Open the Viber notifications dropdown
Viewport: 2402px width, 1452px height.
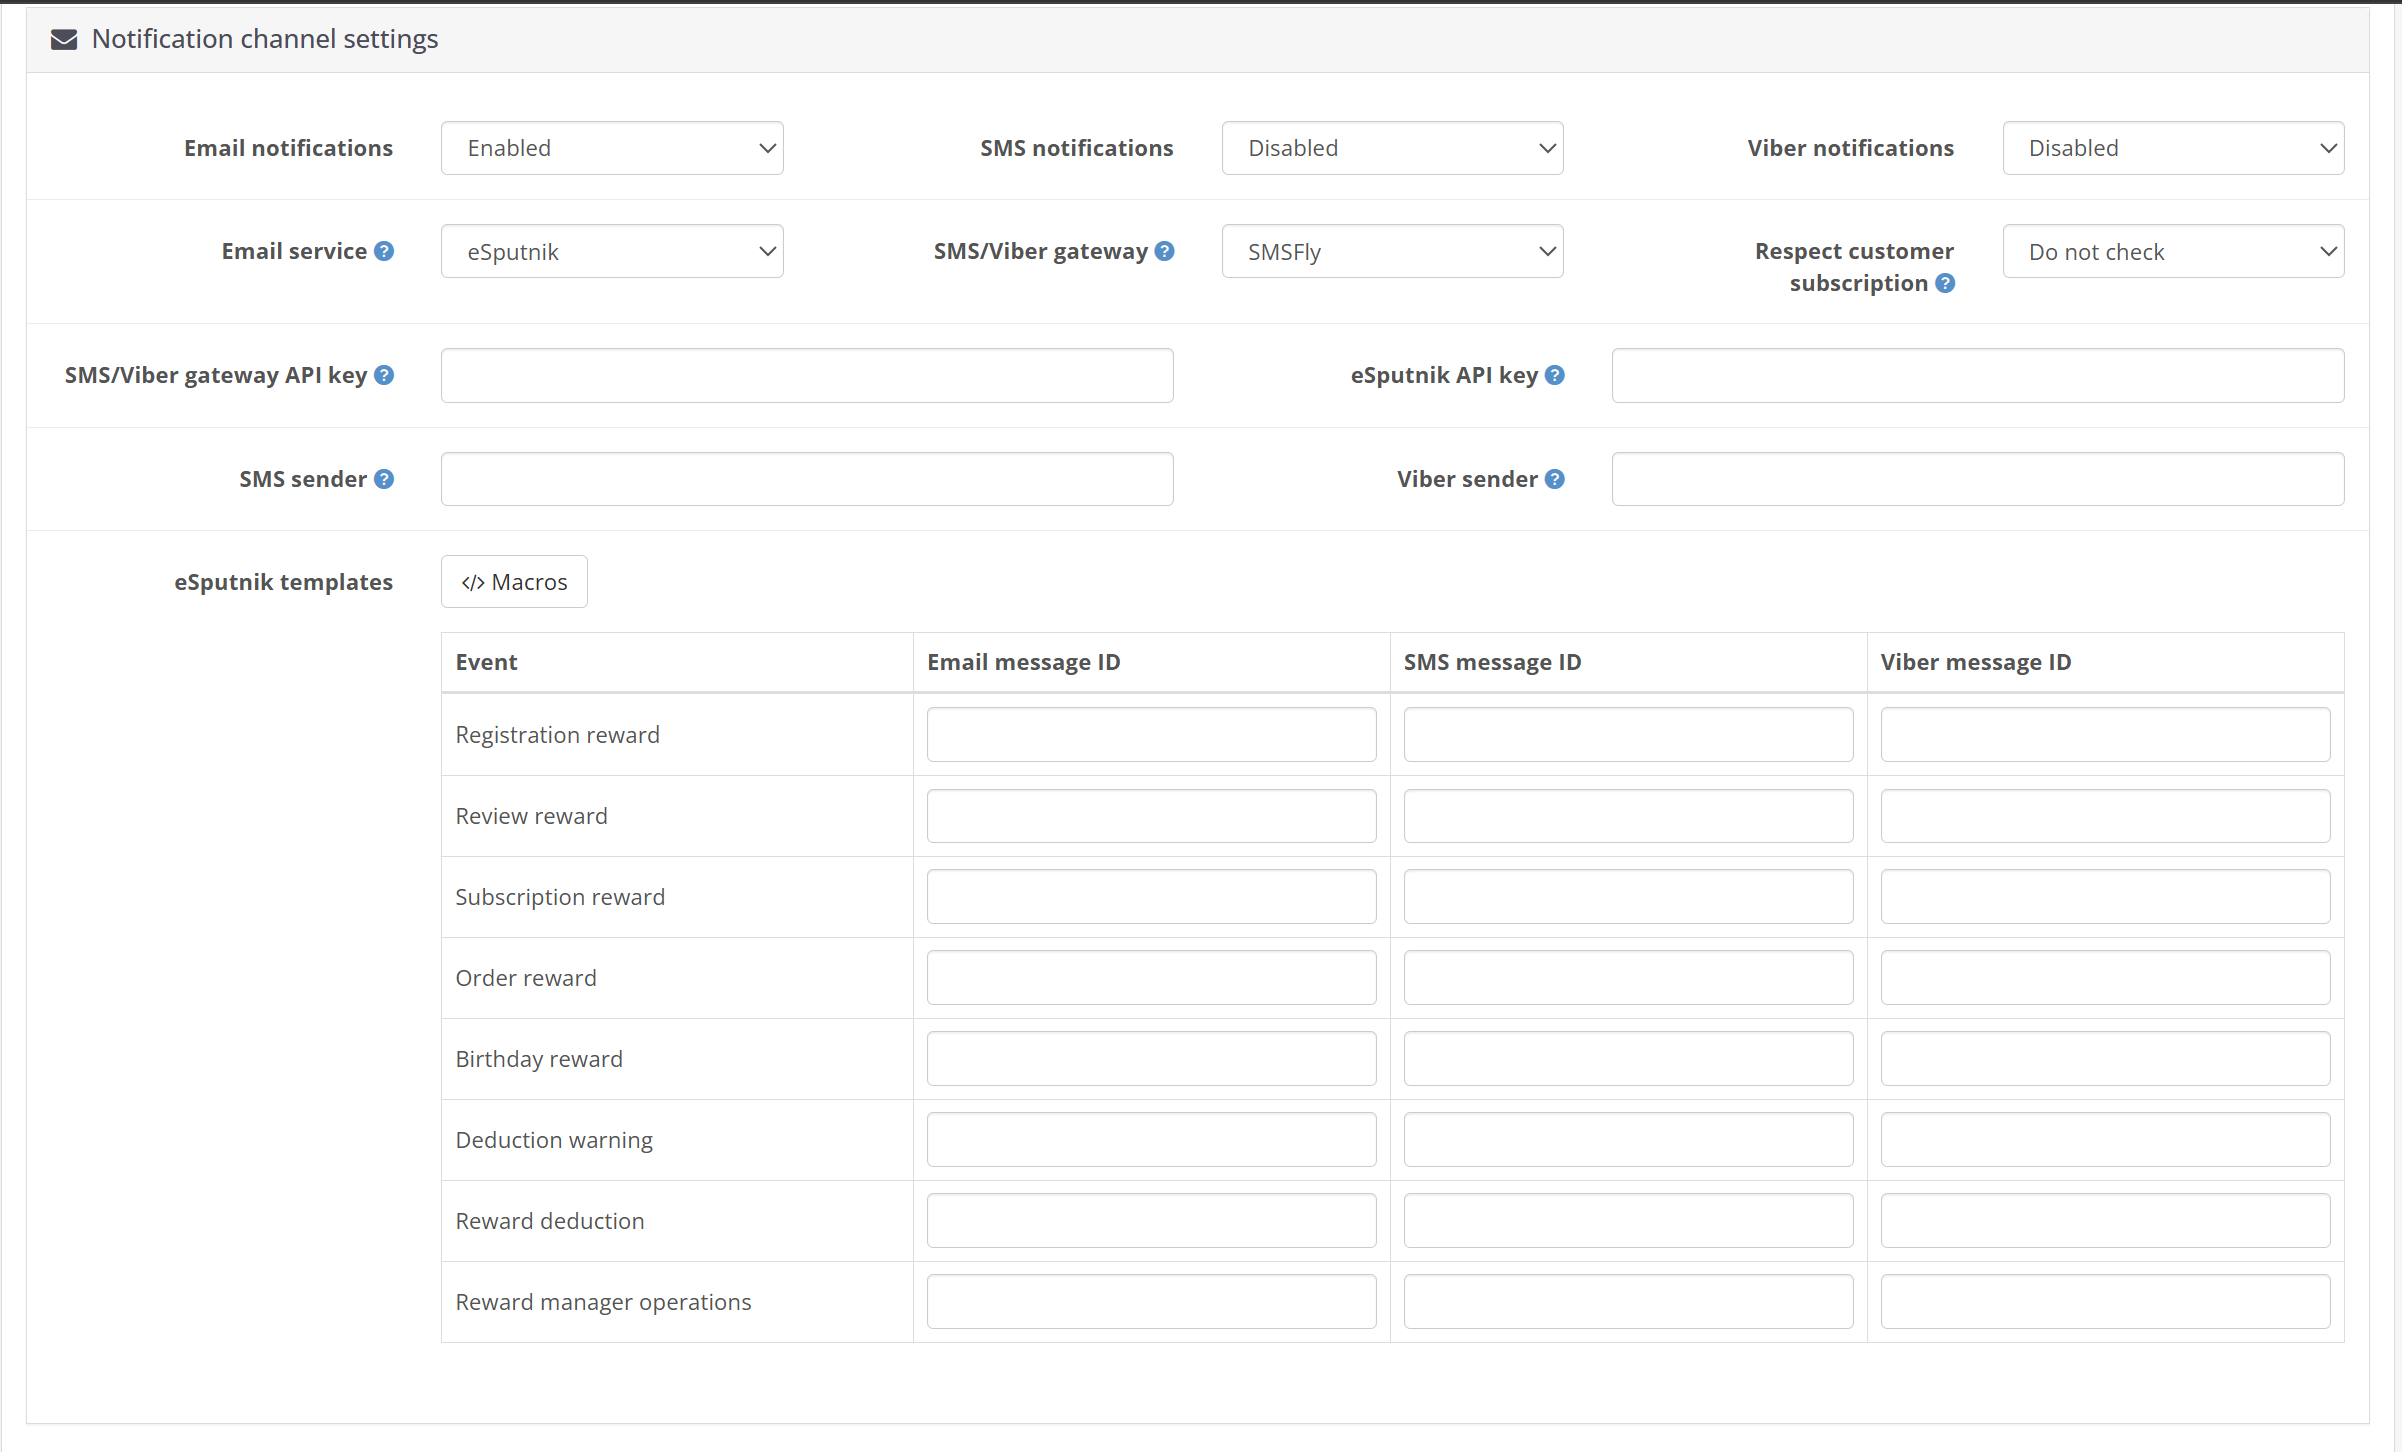(x=2173, y=148)
